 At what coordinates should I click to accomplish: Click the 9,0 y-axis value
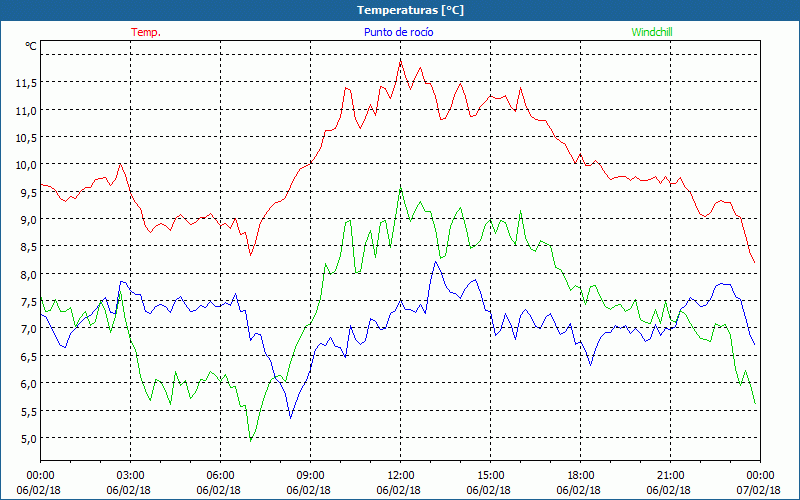pyautogui.click(x=28, y=219)
